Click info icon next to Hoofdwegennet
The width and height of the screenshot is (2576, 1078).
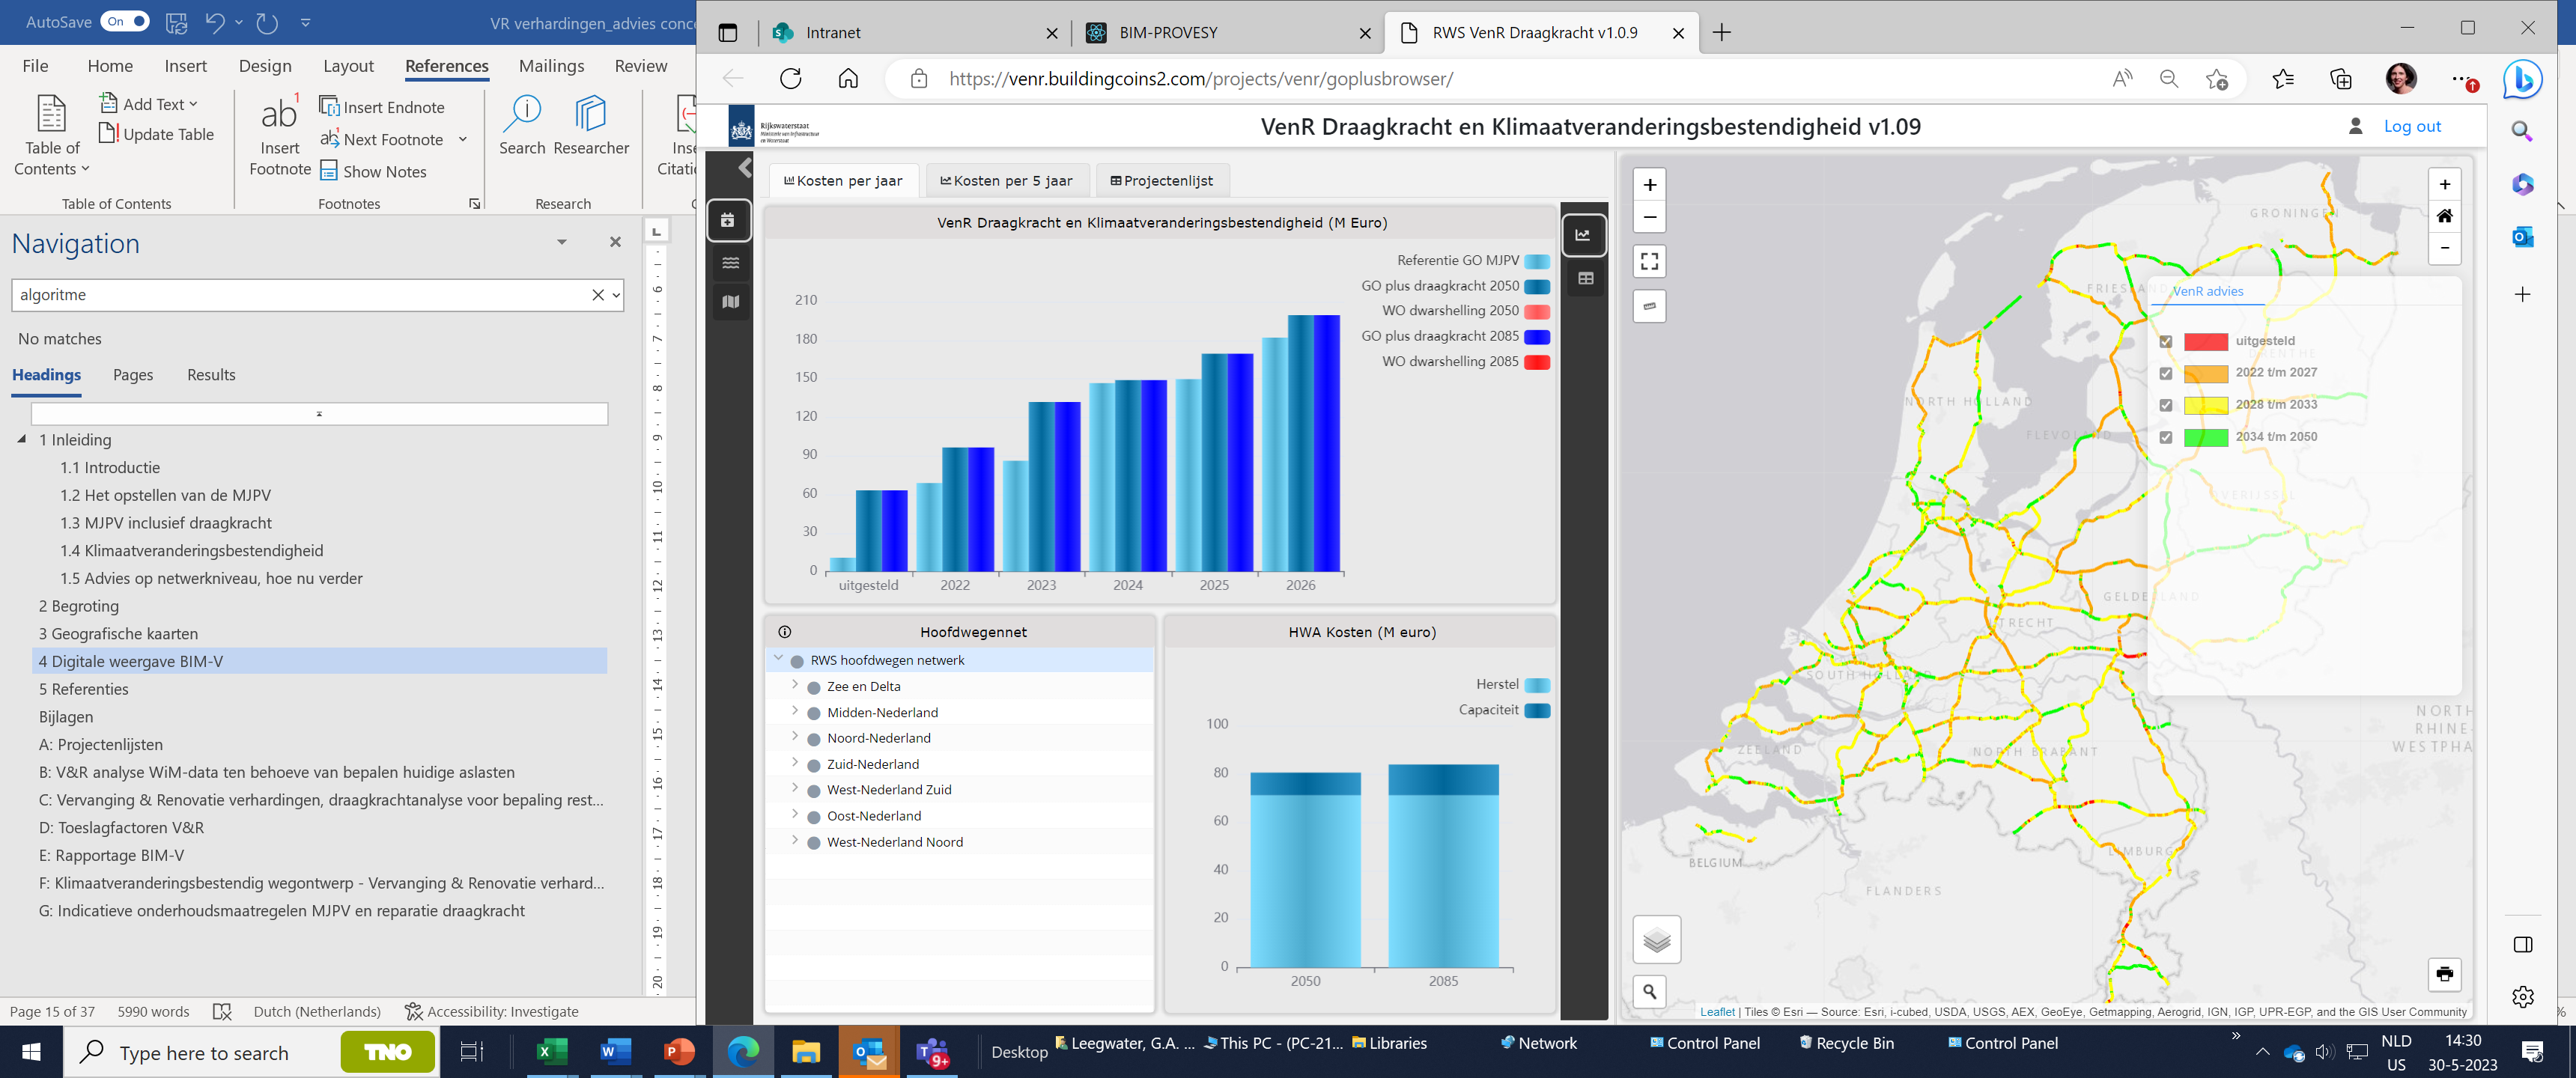click(785, 632)
